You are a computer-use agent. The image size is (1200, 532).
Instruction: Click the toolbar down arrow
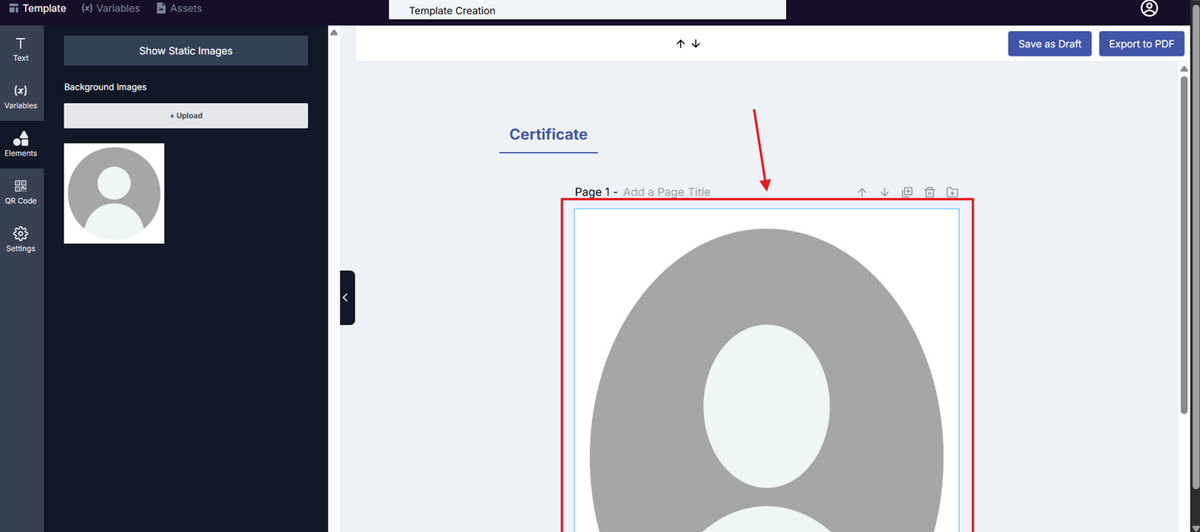coord(696,44)
